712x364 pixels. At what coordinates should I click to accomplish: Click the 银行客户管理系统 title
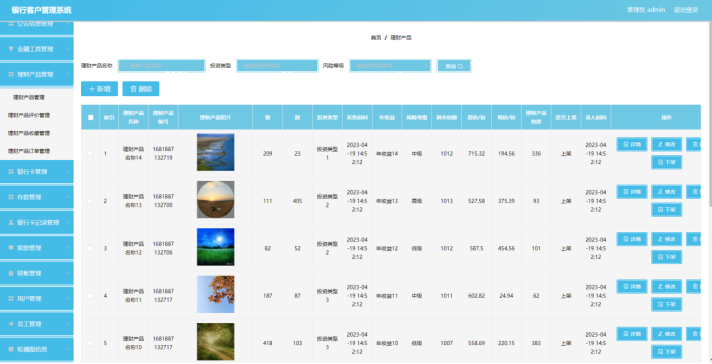(x=41, y=10)
